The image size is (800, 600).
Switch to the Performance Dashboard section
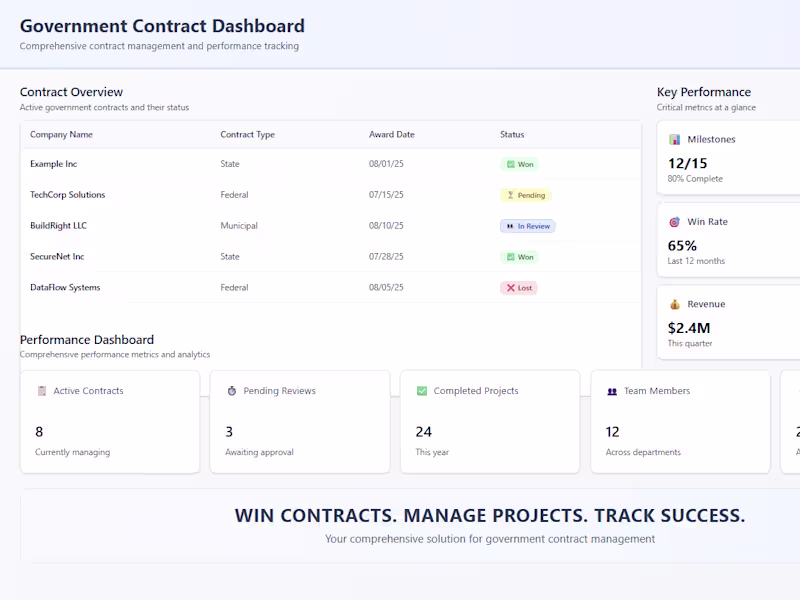(x=86, y=339)
